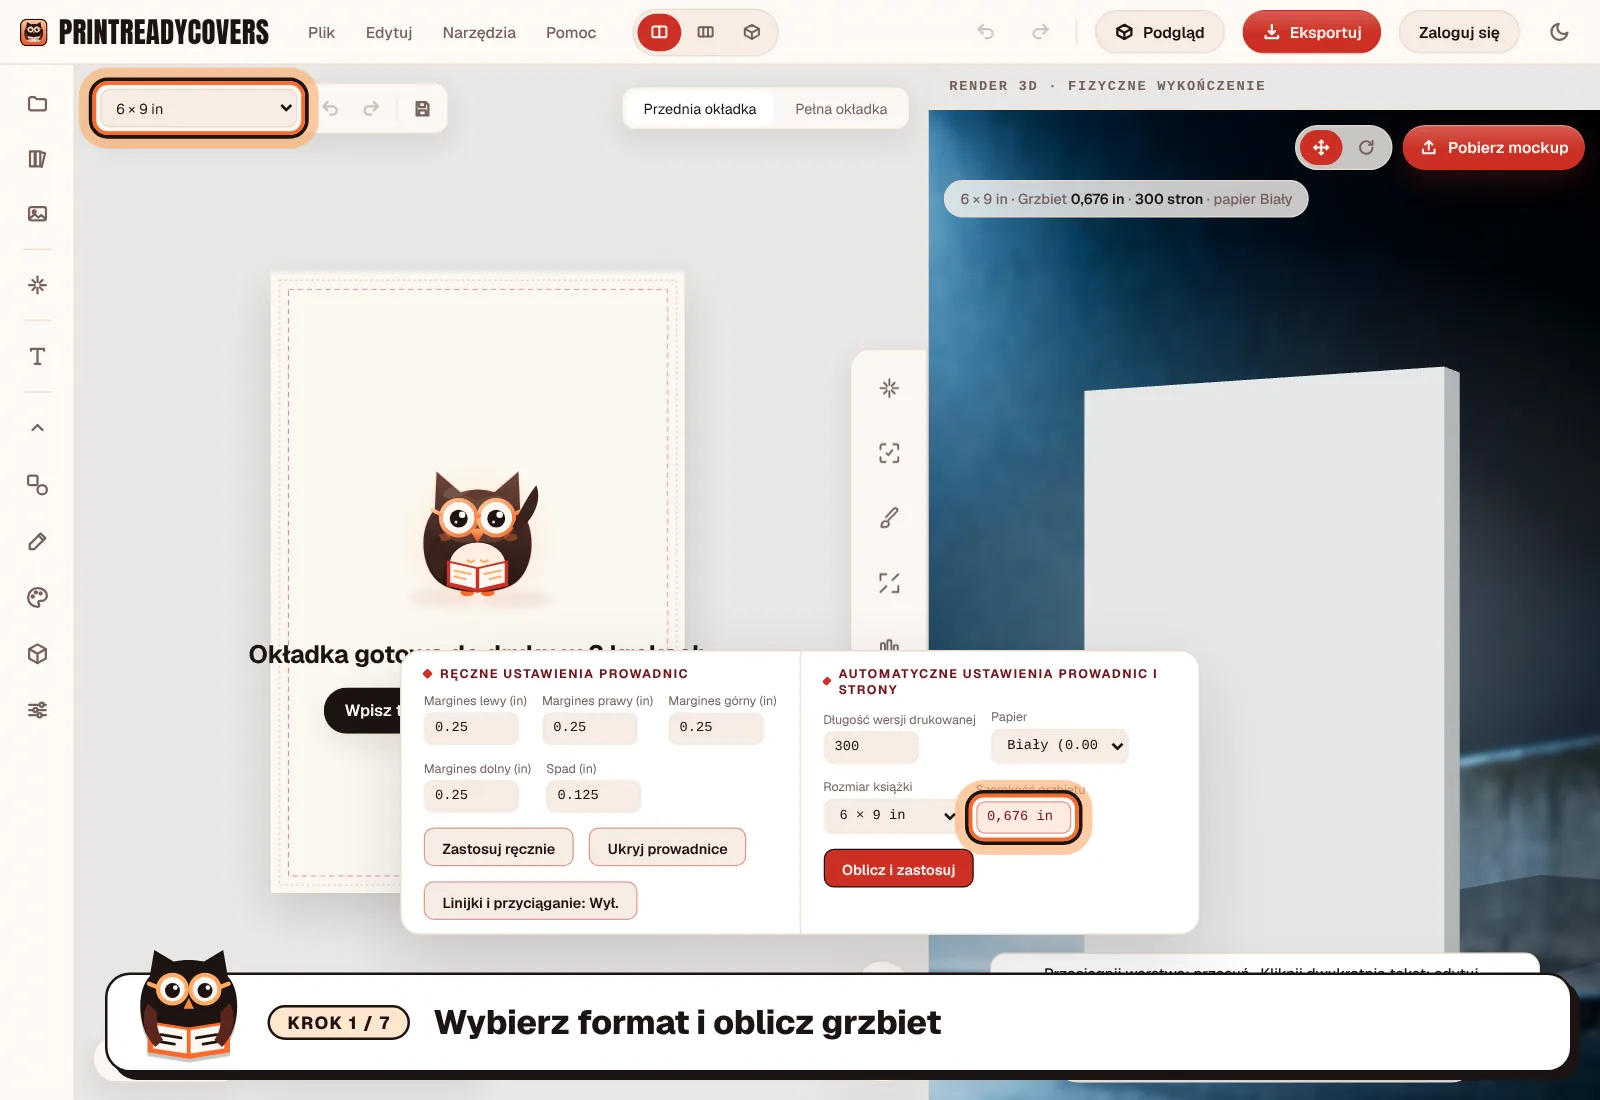Open the 6 × 9 in format dropdown

(200, 108)
